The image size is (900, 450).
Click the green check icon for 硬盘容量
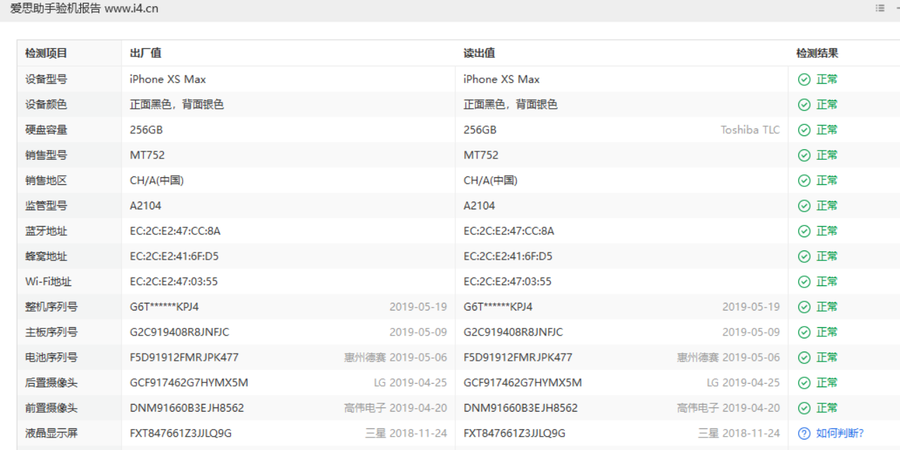804,130
